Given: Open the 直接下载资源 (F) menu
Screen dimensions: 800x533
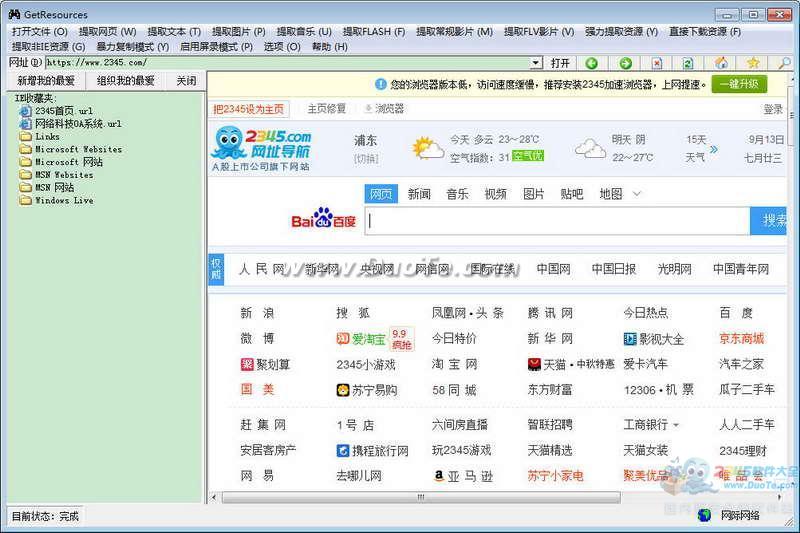Looking at the screenshot, I should (x=705, y=32).
